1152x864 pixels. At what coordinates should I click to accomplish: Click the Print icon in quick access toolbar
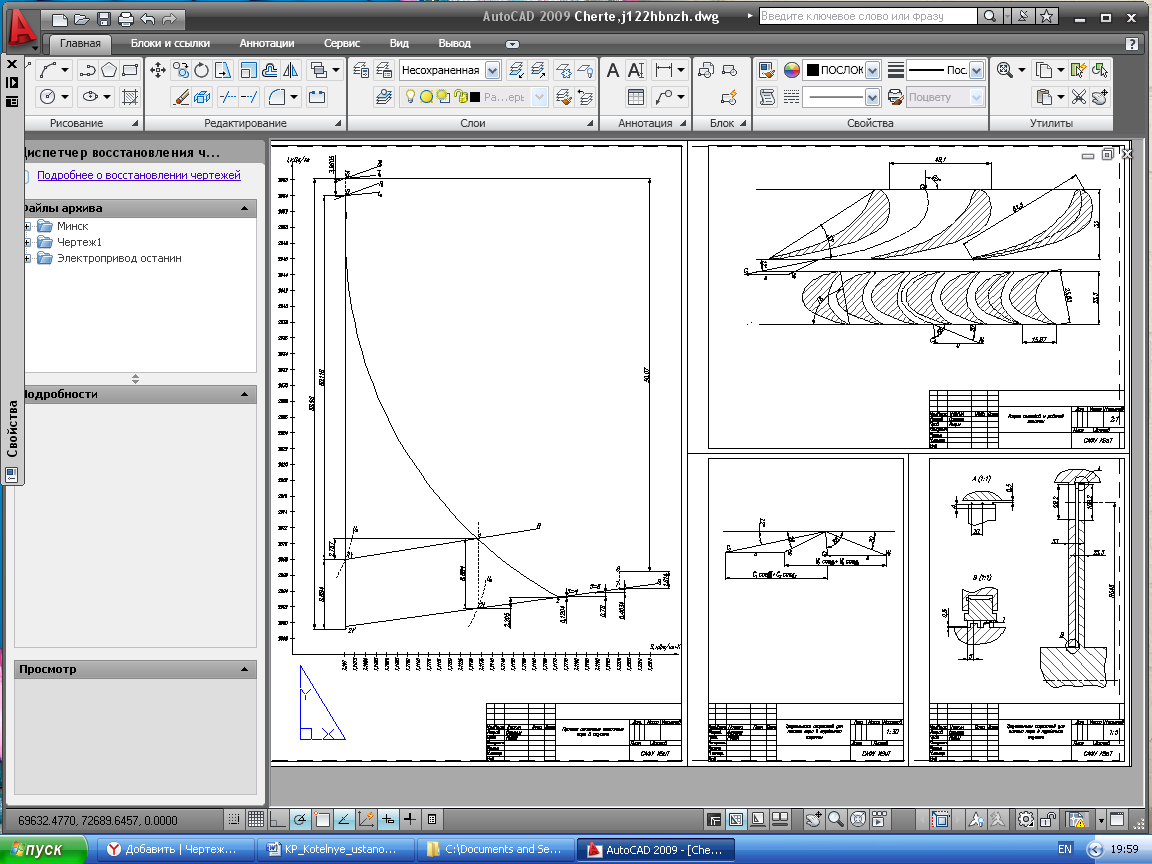click(126, 20)
